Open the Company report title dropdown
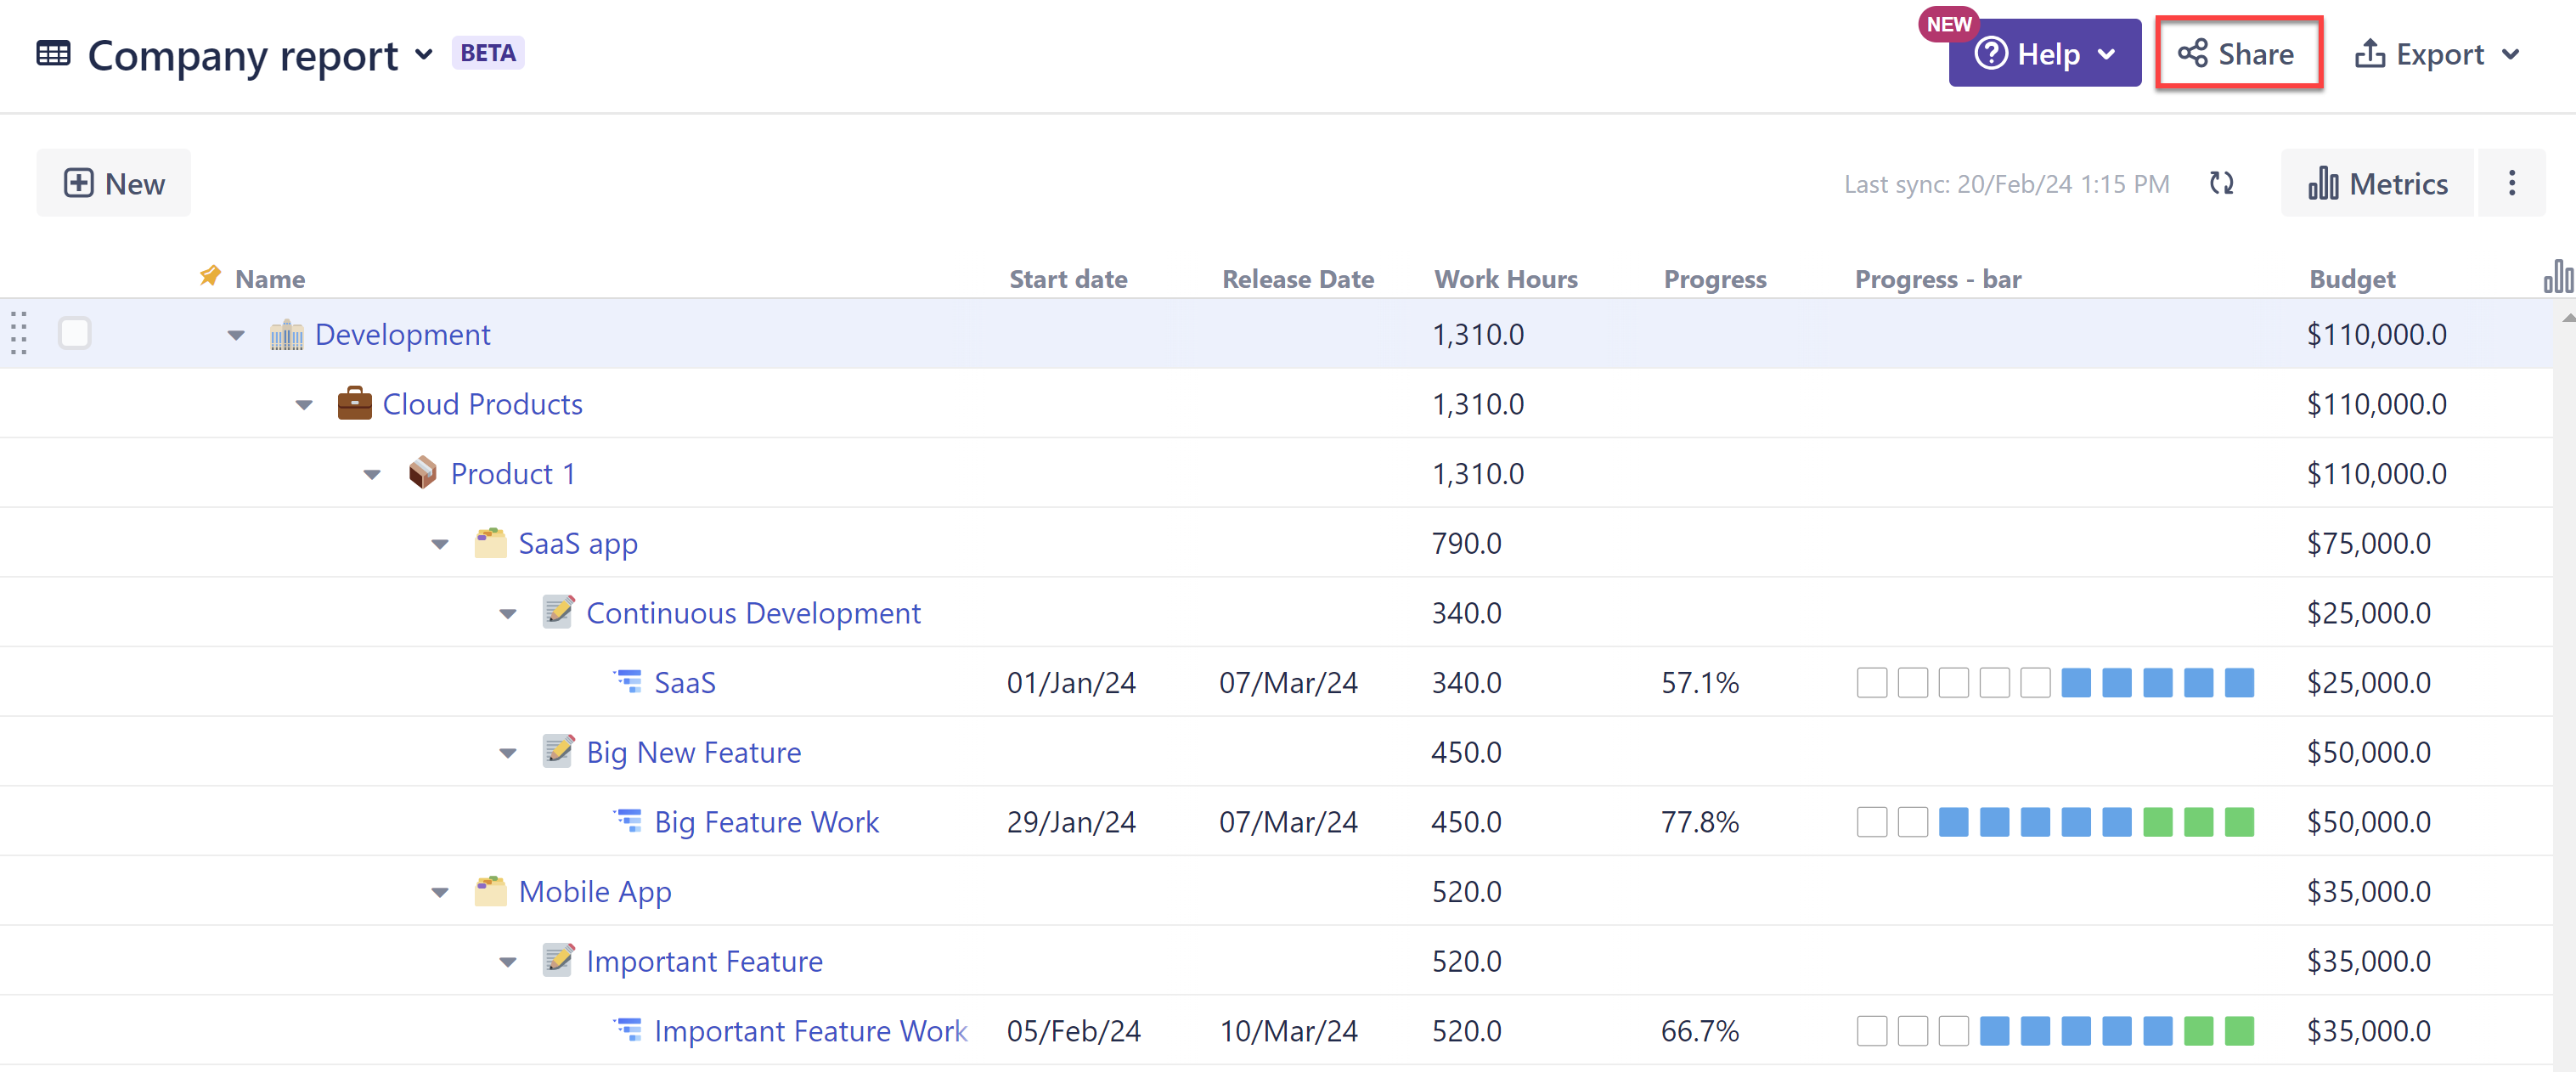Image resolution: width=2576 pixels, height=1072 pixels. coord(424,54)
